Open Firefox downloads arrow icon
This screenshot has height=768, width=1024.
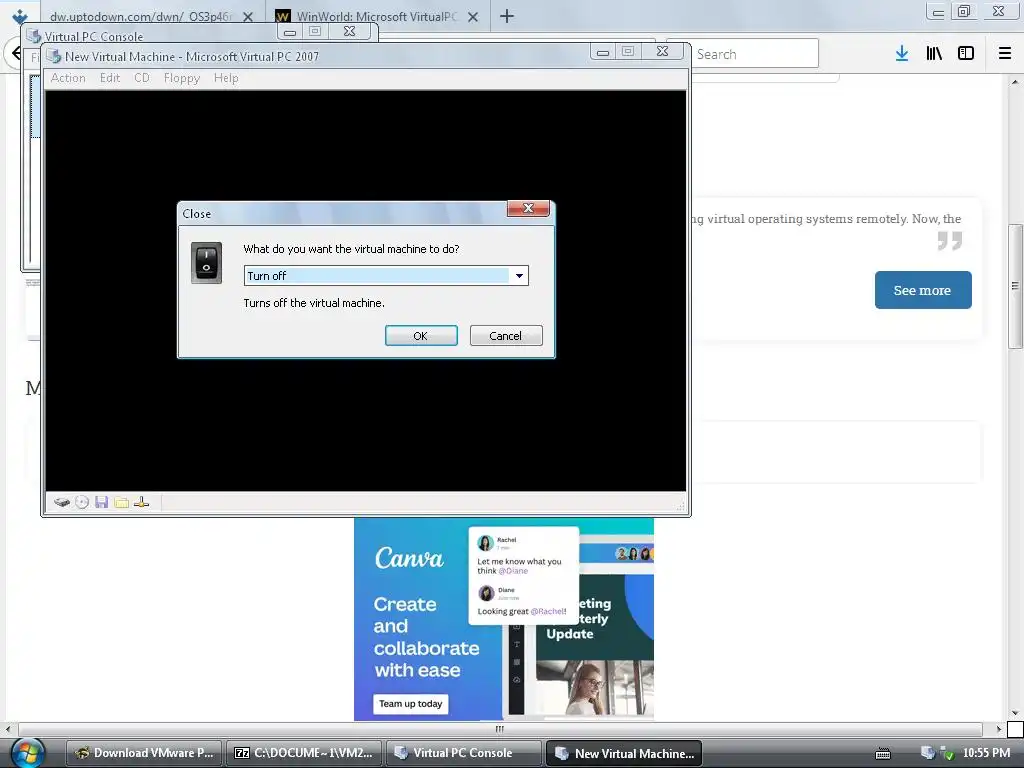[902, 54]
